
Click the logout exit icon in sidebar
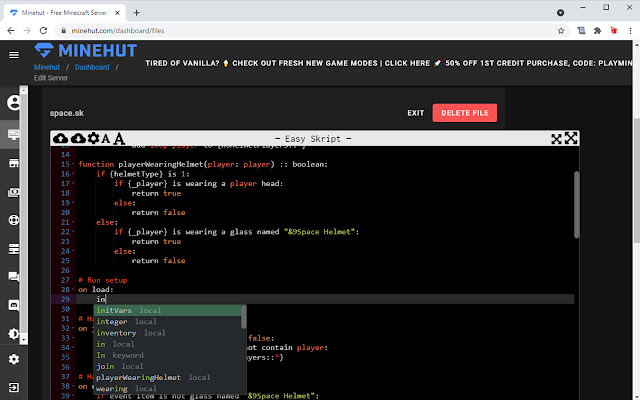click(x=14, y=387)
